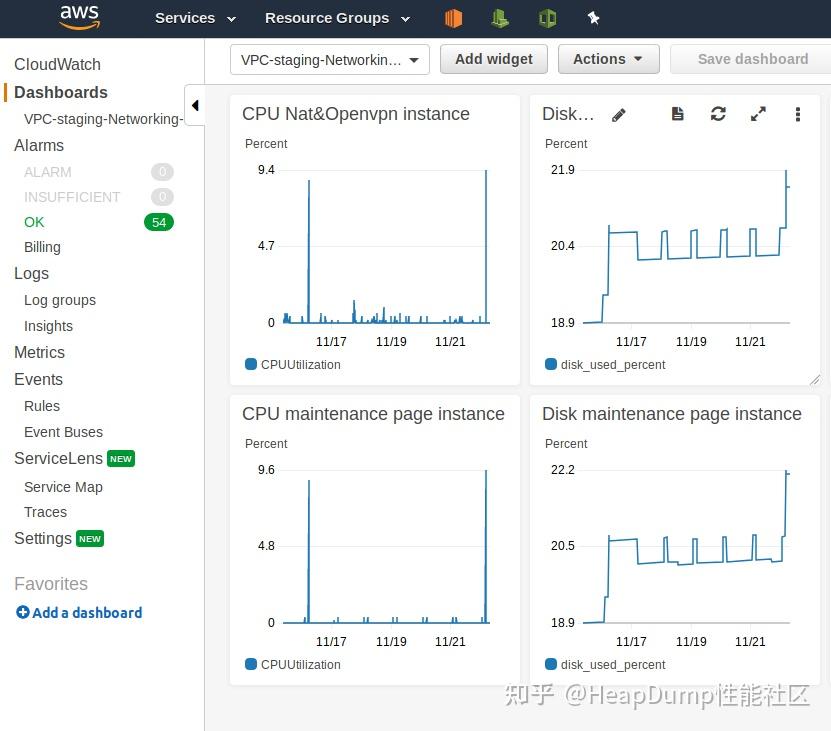
Task: Open the VPC-staging-Networking dashboard dropdown
Action: point(330,59)
